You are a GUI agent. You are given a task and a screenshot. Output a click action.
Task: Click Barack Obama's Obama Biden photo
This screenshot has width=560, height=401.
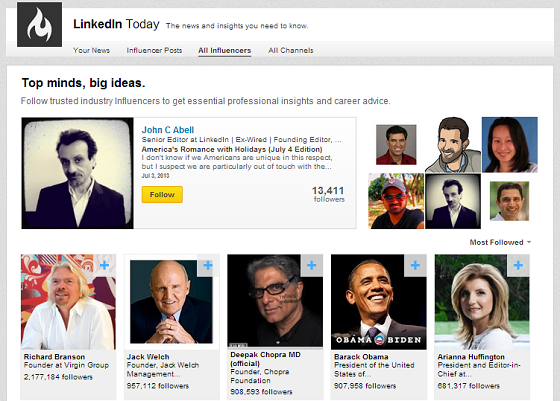coord(379,302)
